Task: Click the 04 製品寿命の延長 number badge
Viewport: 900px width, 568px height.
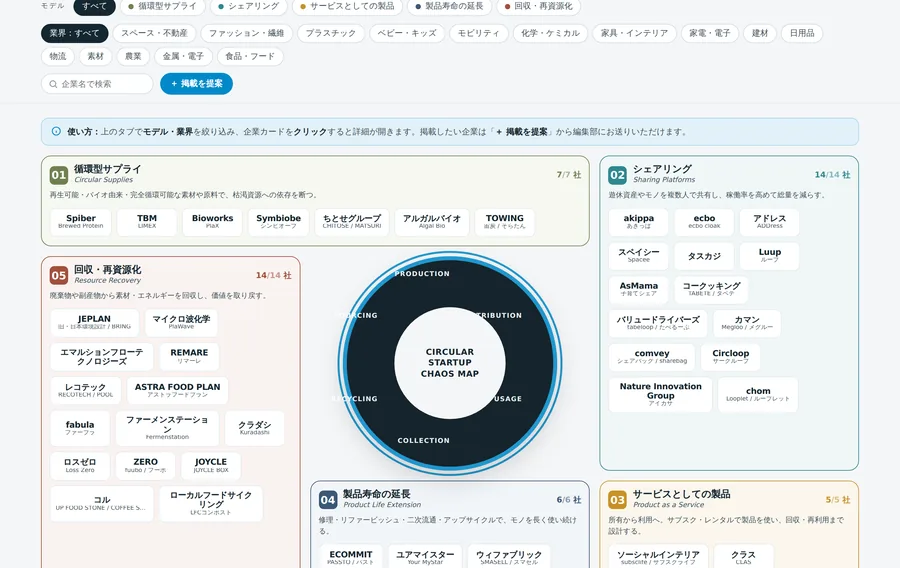Action: pyautogui.click(x=328, y=500)
